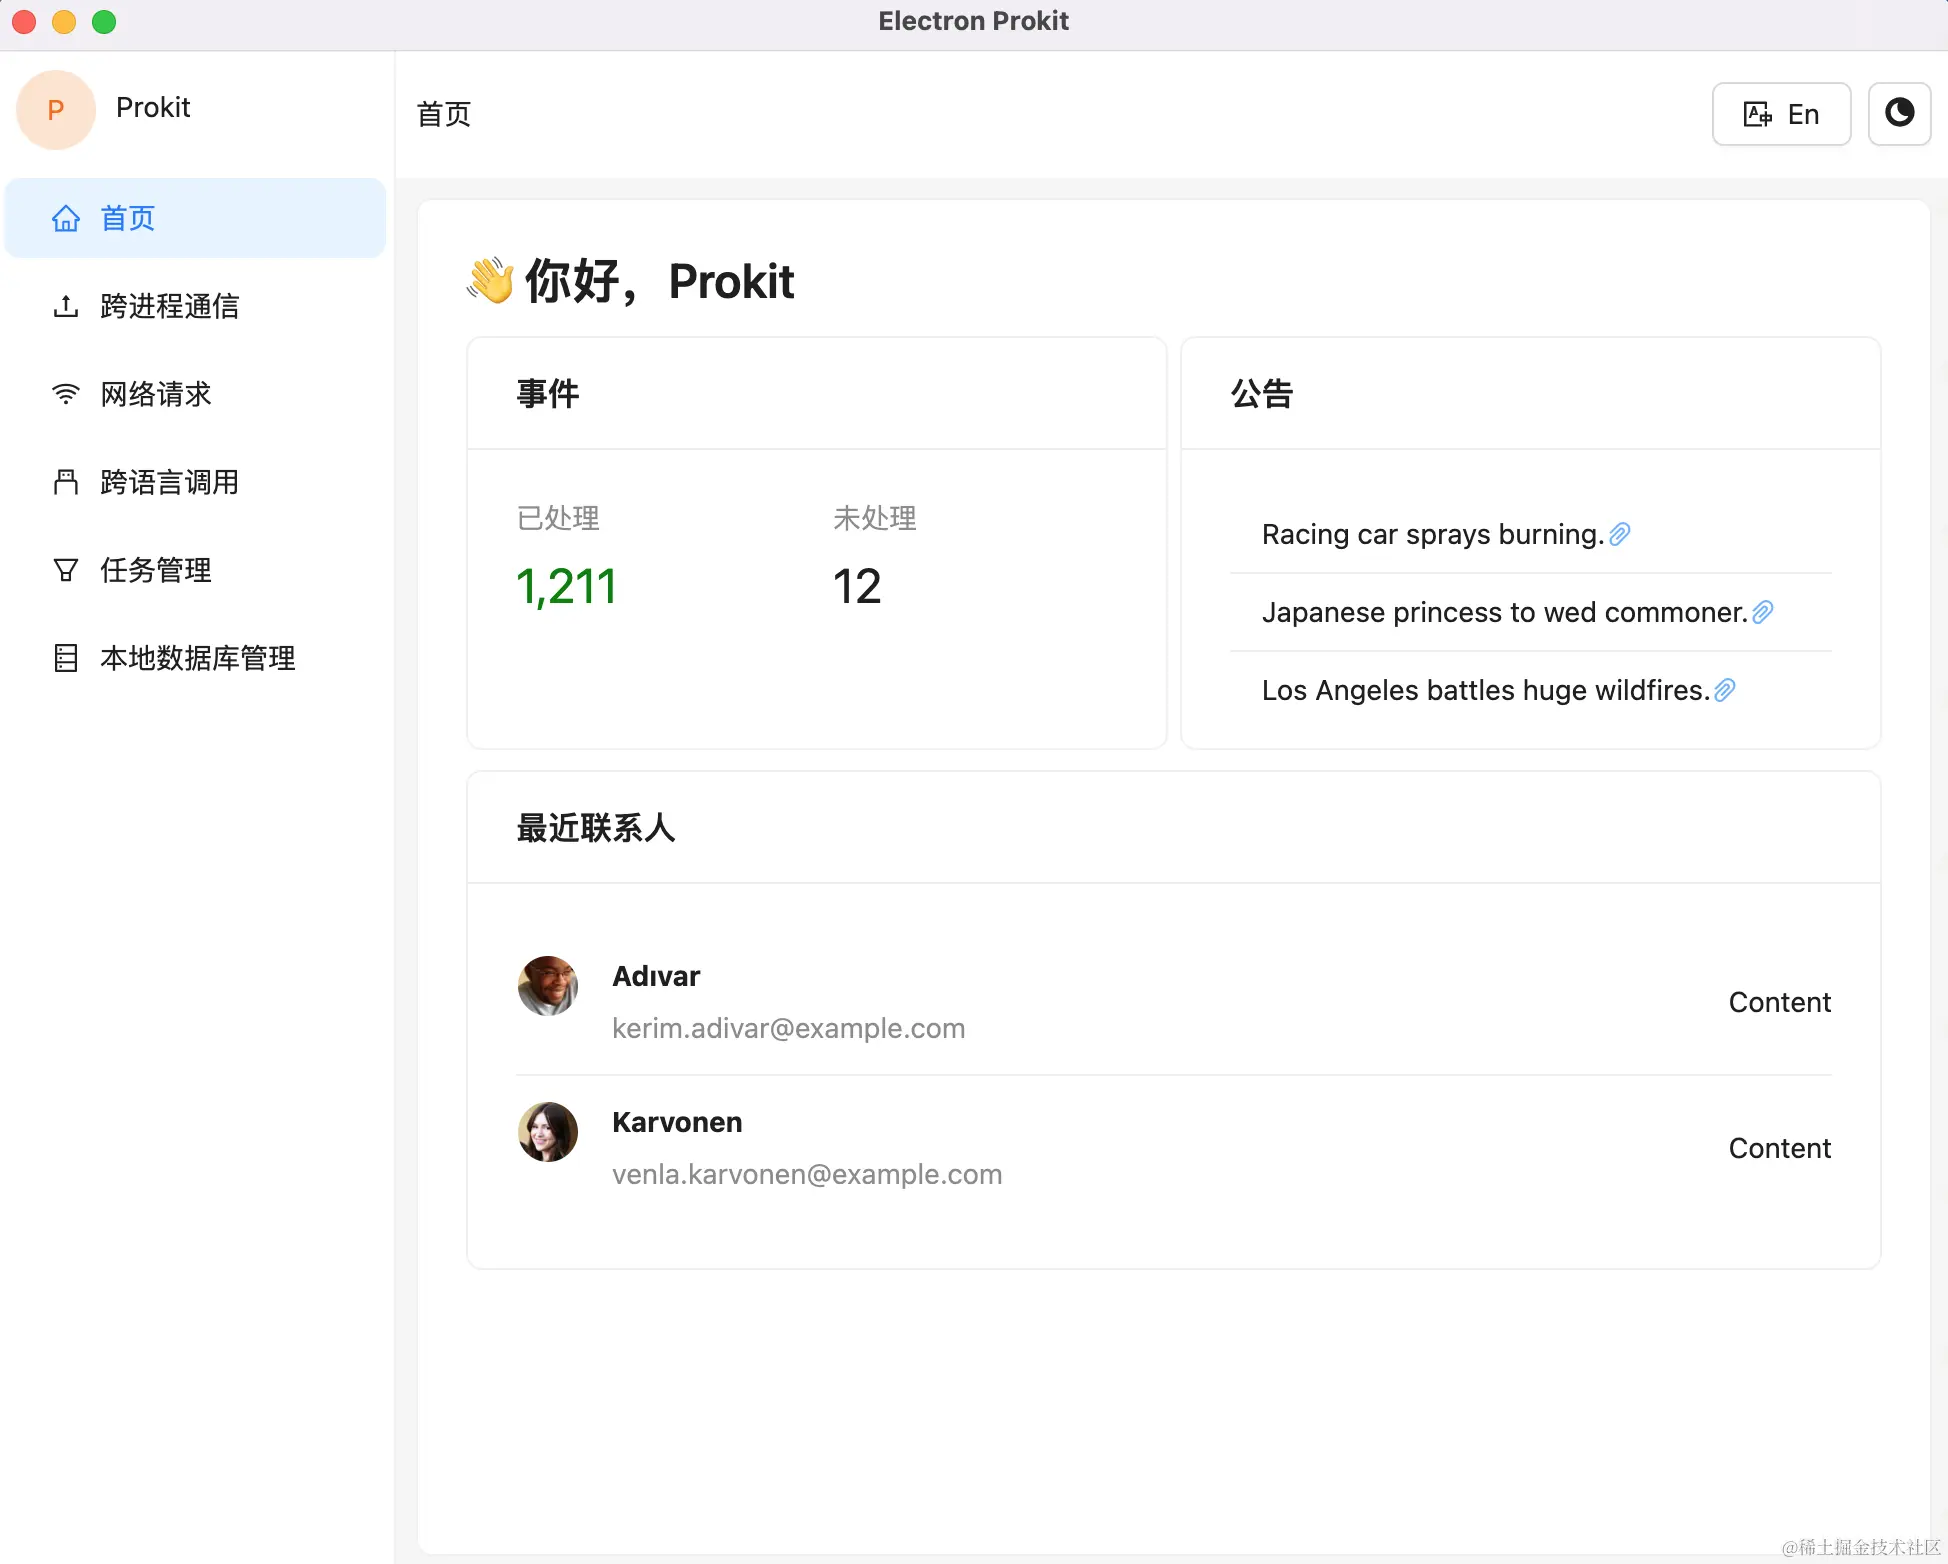
Task: Go to 本地数据库管理 page
Action: [x=198, y=658]
